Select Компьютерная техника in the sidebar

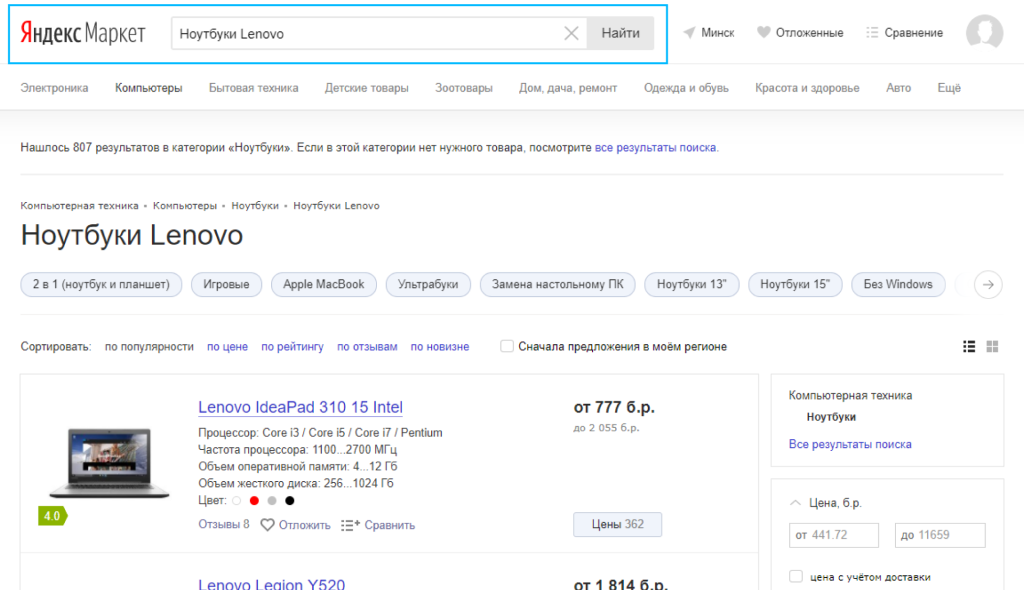click(x=850, y=395)
